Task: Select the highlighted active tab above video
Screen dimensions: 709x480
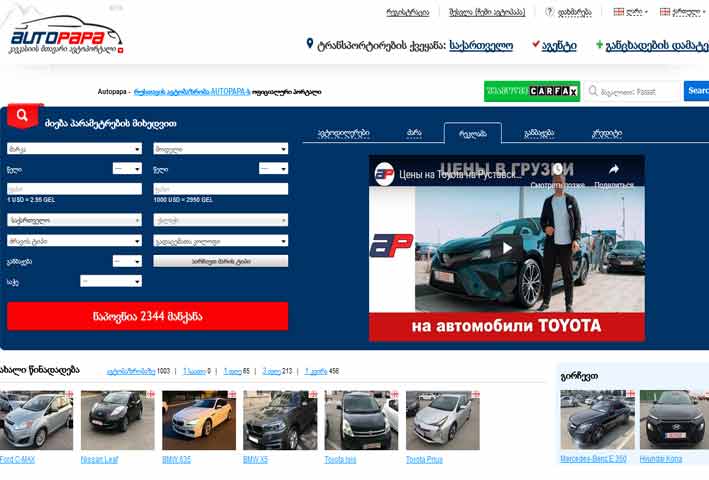Action: tap(473, 133)
